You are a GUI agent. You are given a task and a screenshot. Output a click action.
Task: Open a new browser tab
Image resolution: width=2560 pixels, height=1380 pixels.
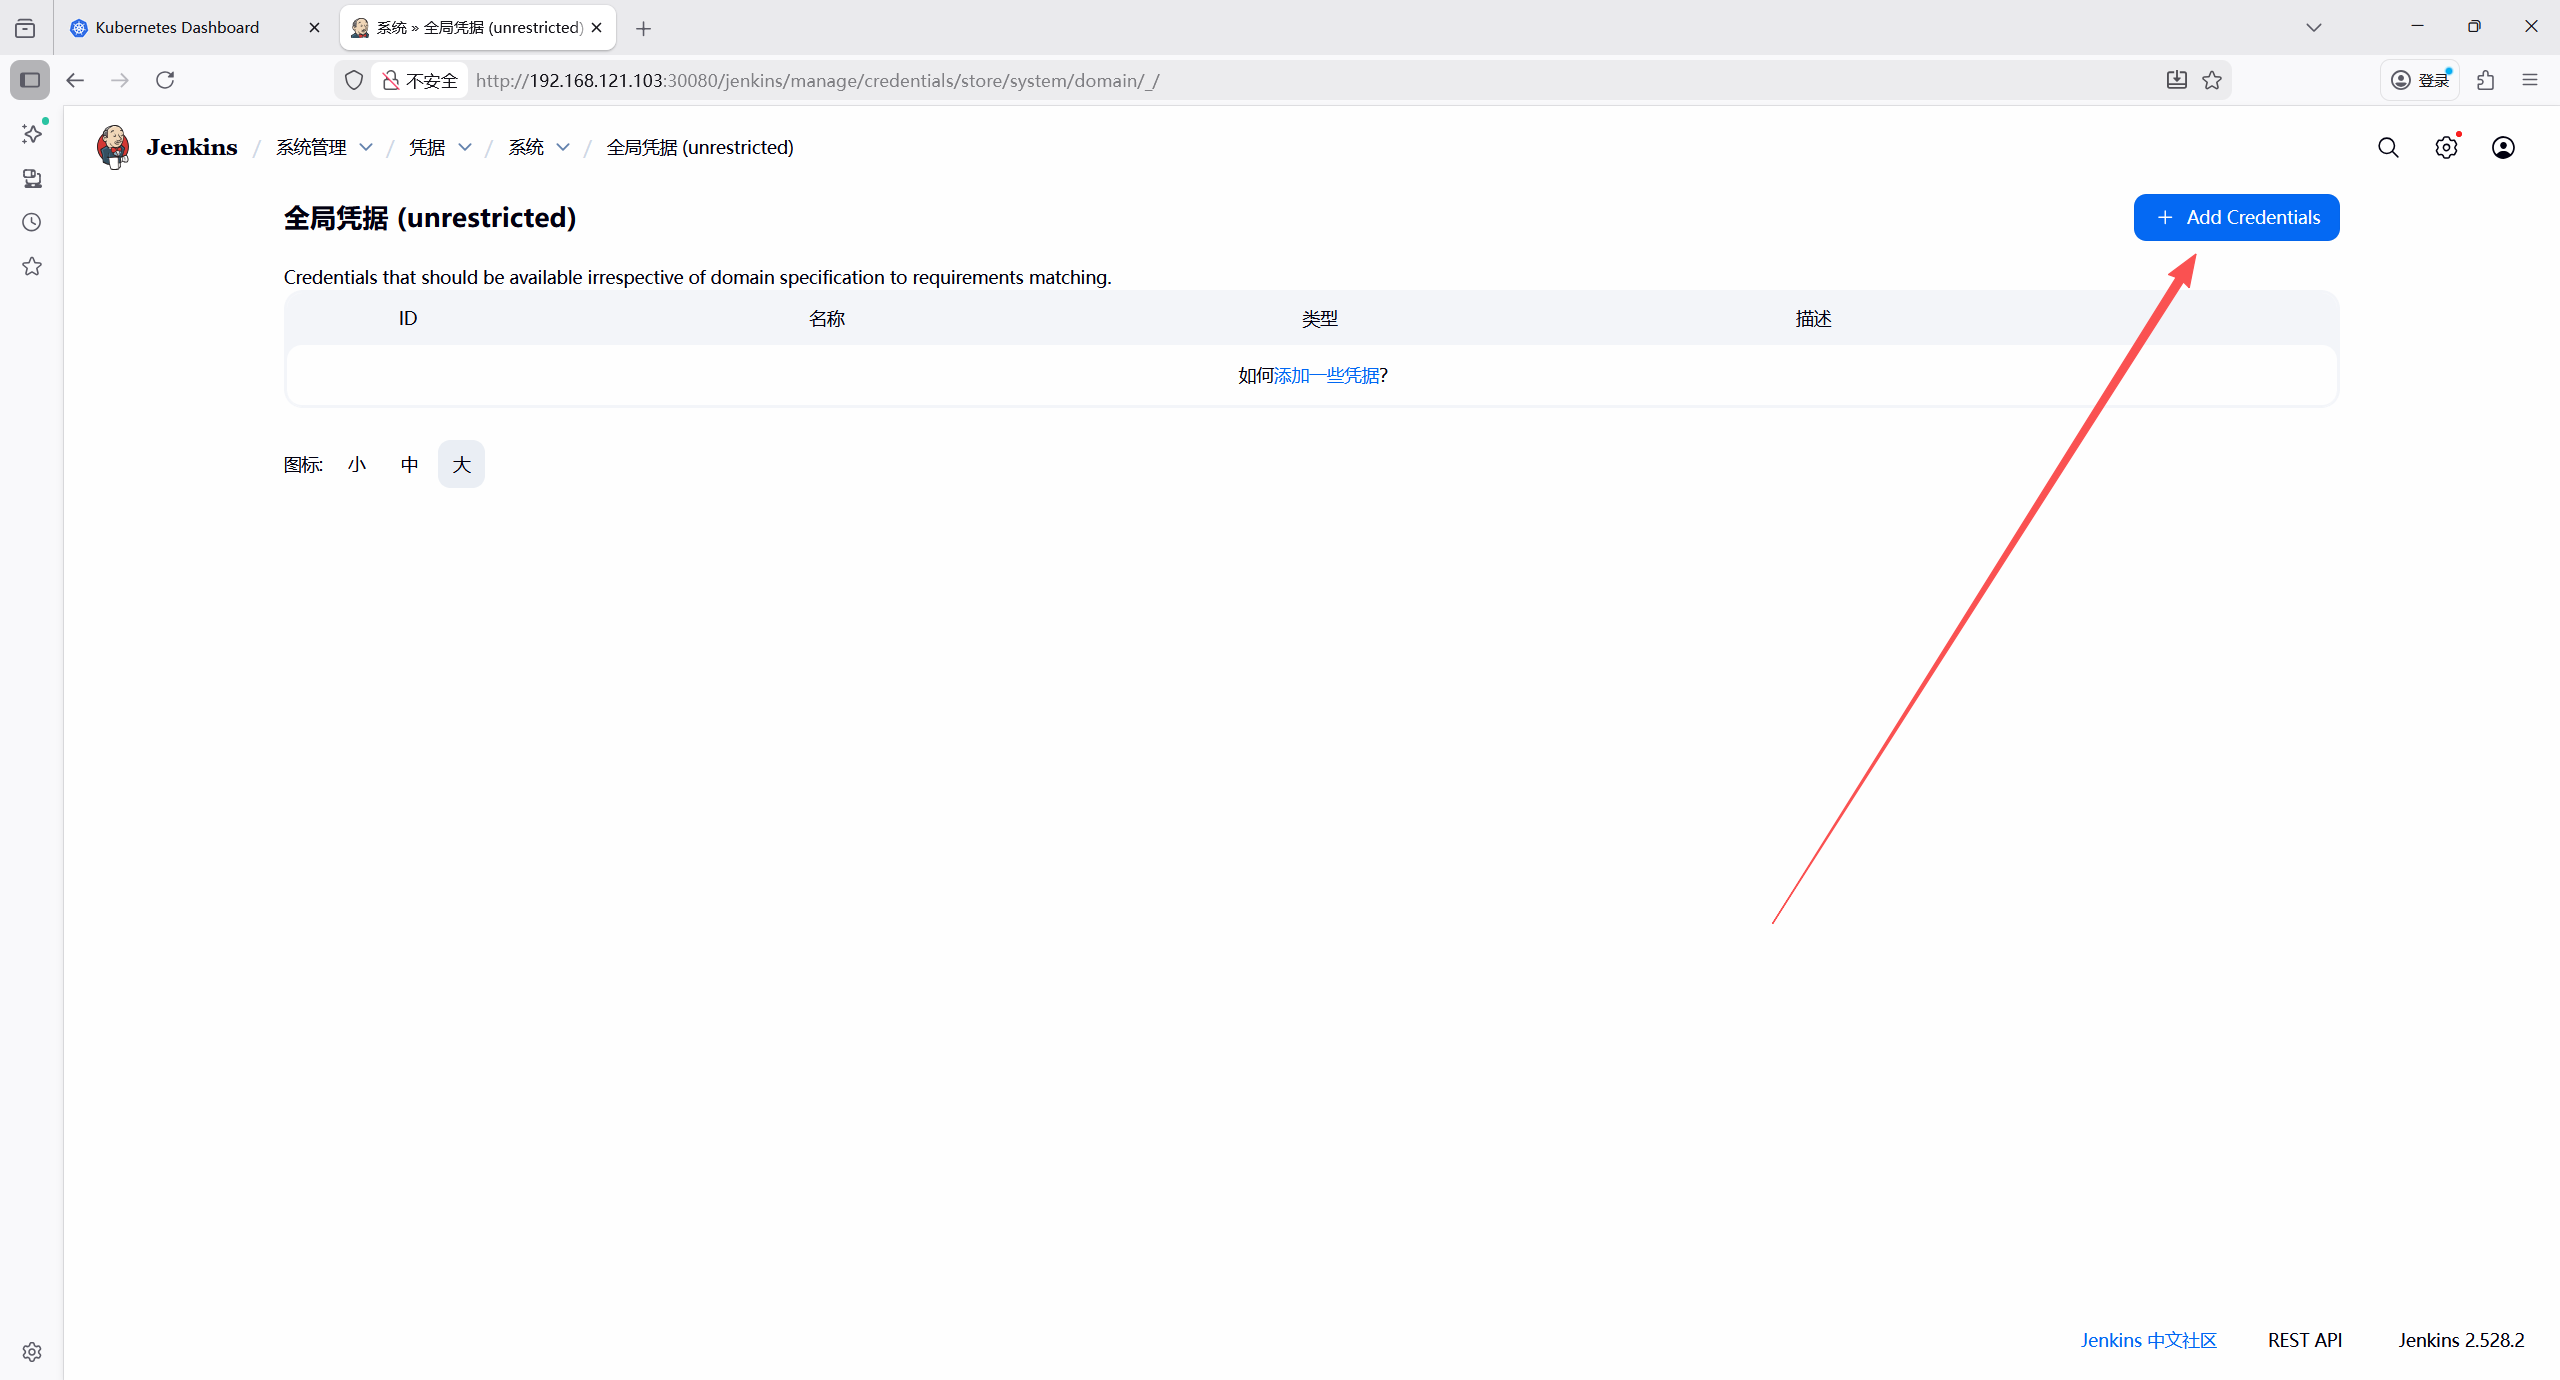point(643,28)
